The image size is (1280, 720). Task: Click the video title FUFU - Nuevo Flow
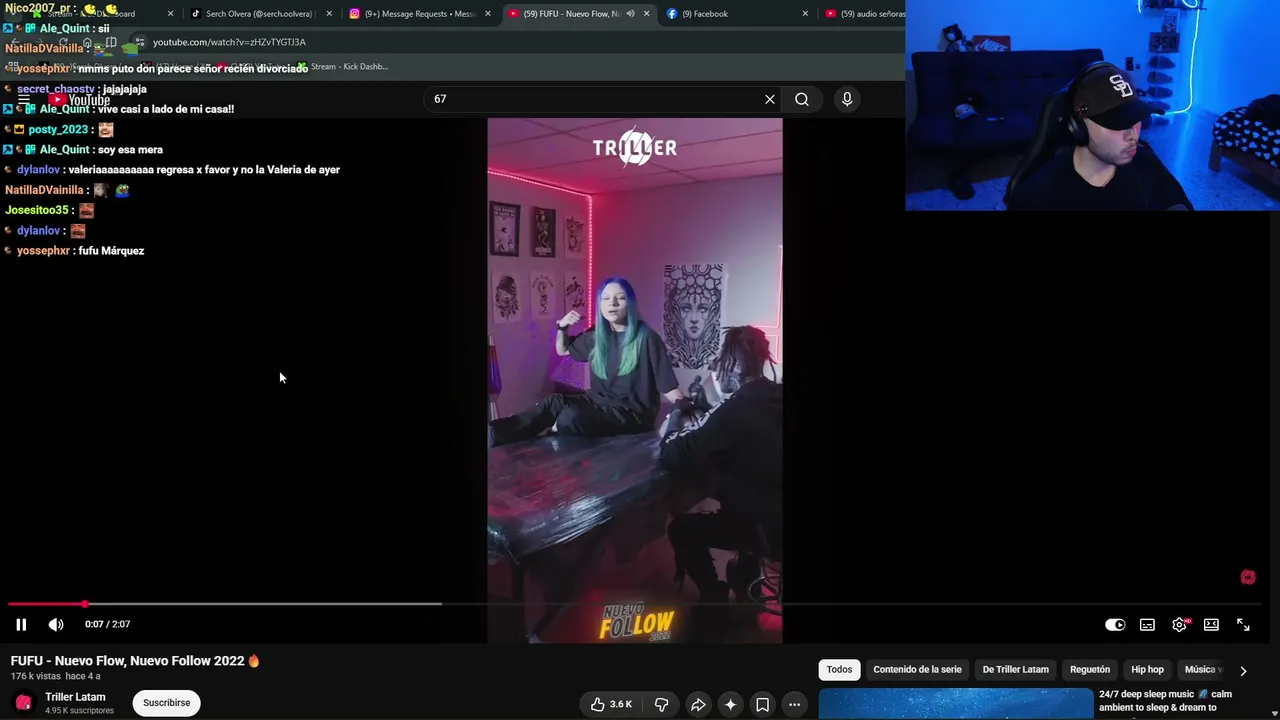[135, 661]
